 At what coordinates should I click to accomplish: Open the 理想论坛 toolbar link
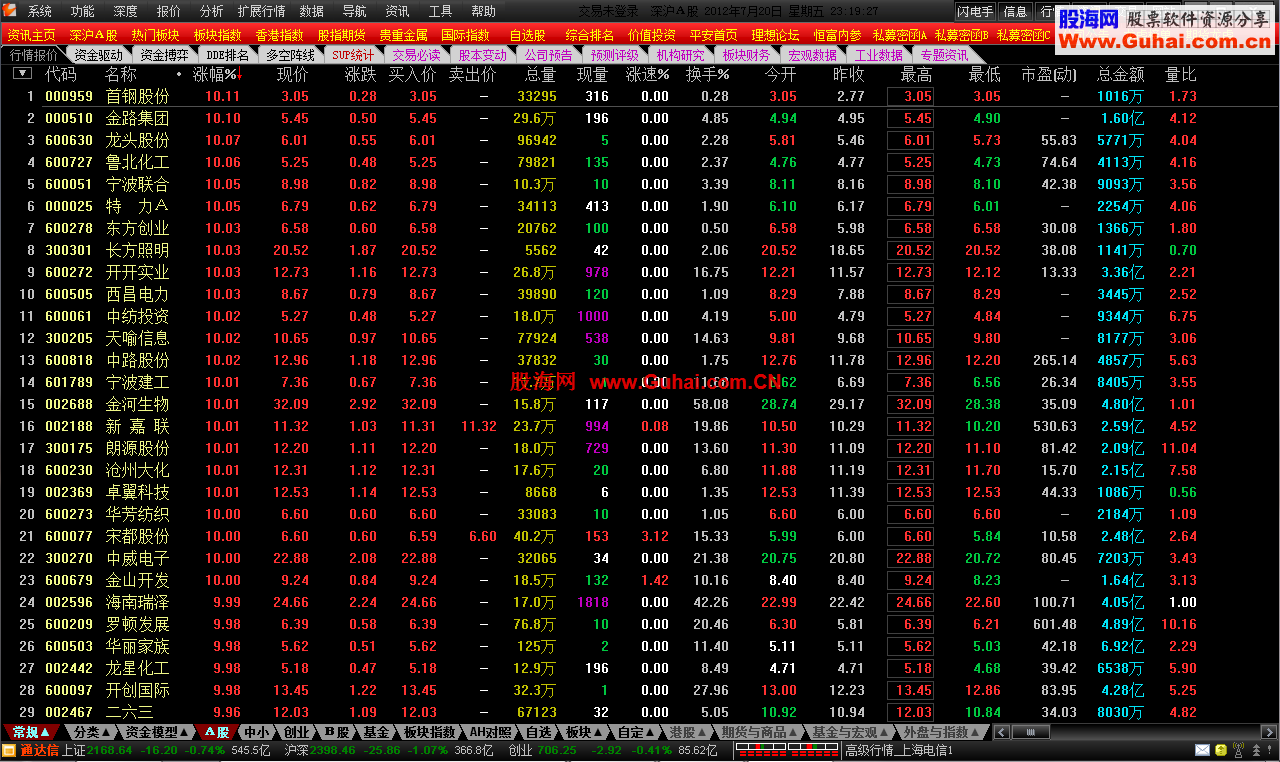(x=775, y=35)
